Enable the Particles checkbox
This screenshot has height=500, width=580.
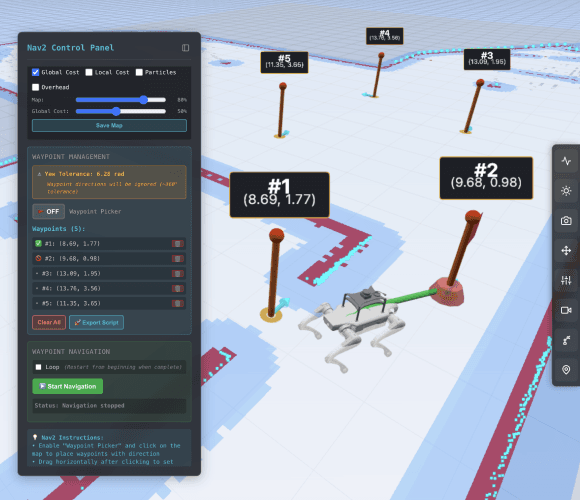139,72
